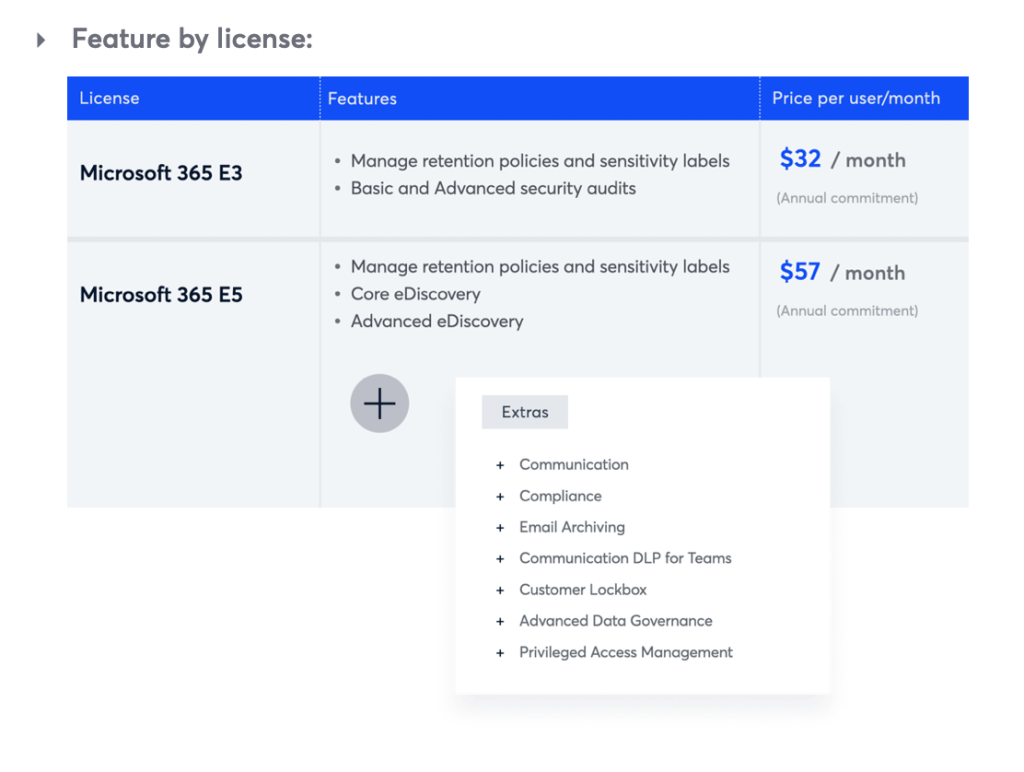Select the Communication extras entry text
Screen dimensions: 1024x772
(x=574, y=464)
